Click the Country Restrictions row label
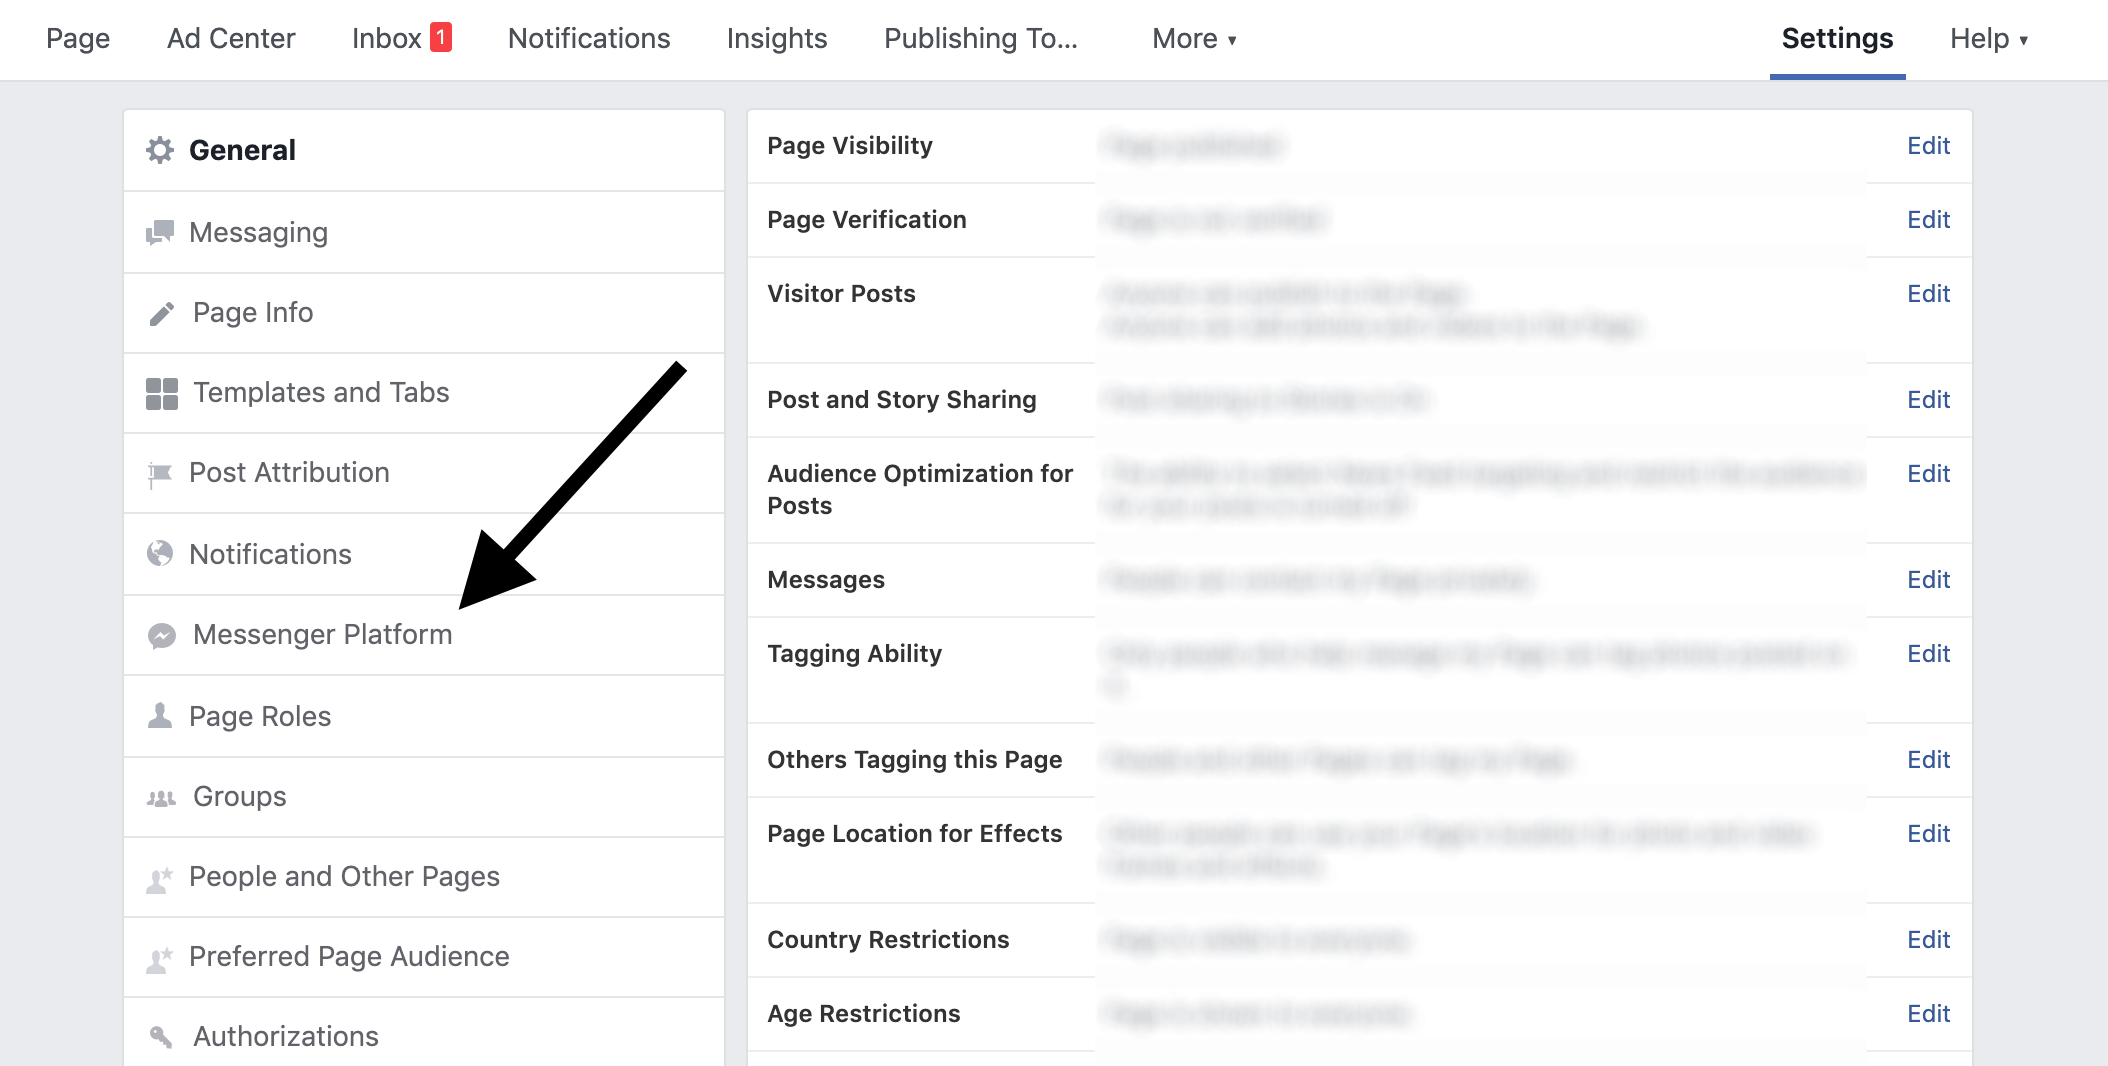The image size is (2108, 1066). coord(888,940)
